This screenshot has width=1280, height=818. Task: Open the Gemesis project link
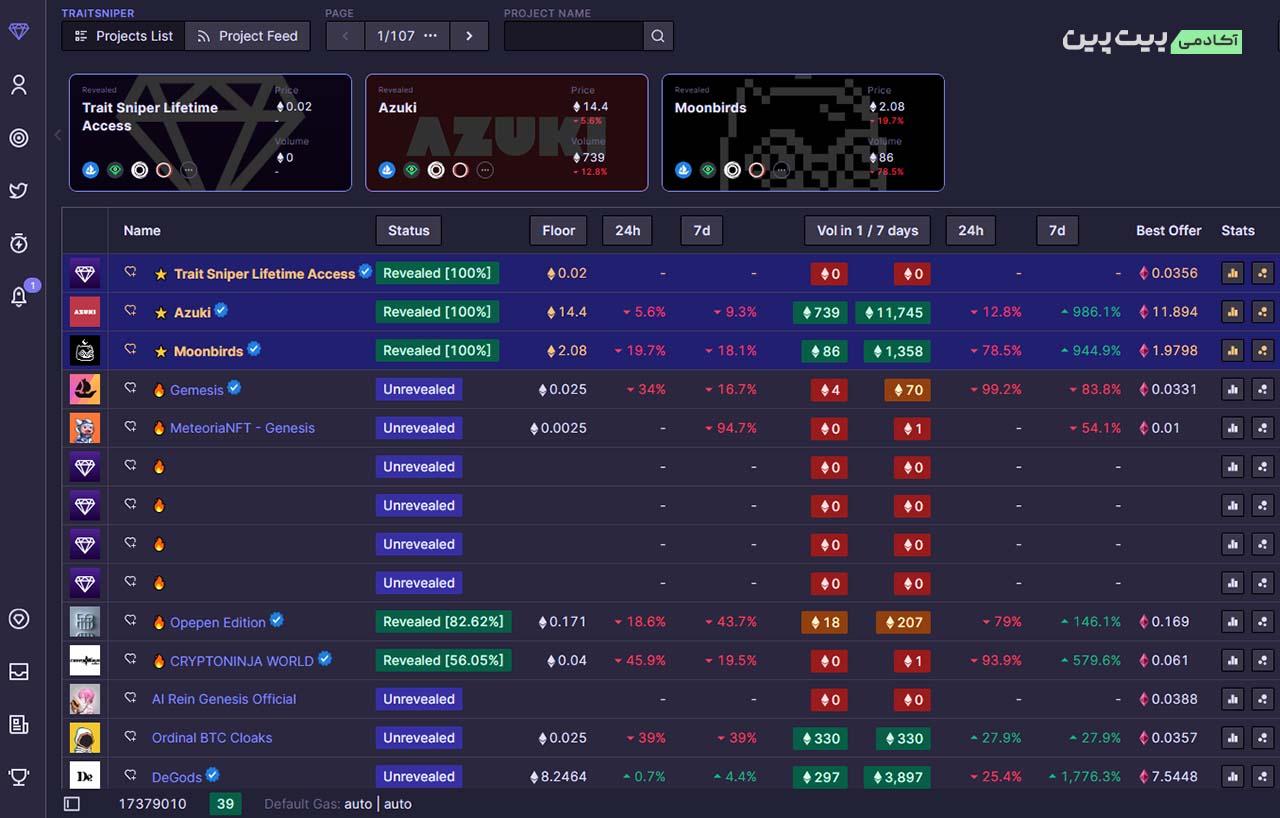(197, 390)
